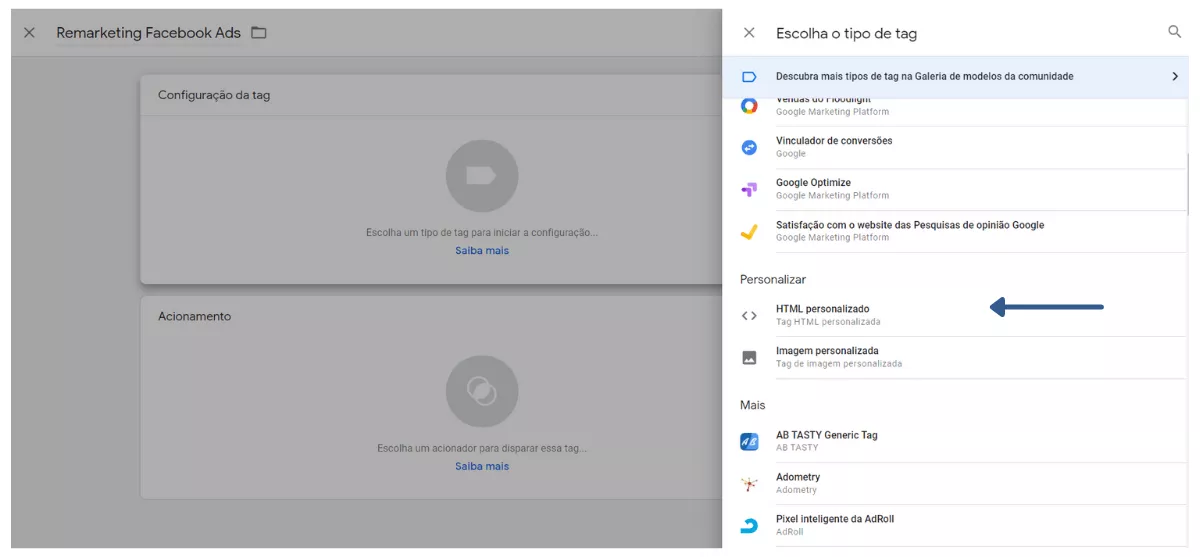This screenshot has height=557, width=1200.
Task: Click the tag icon in gallery banner
Action: [x=749, y=76]
